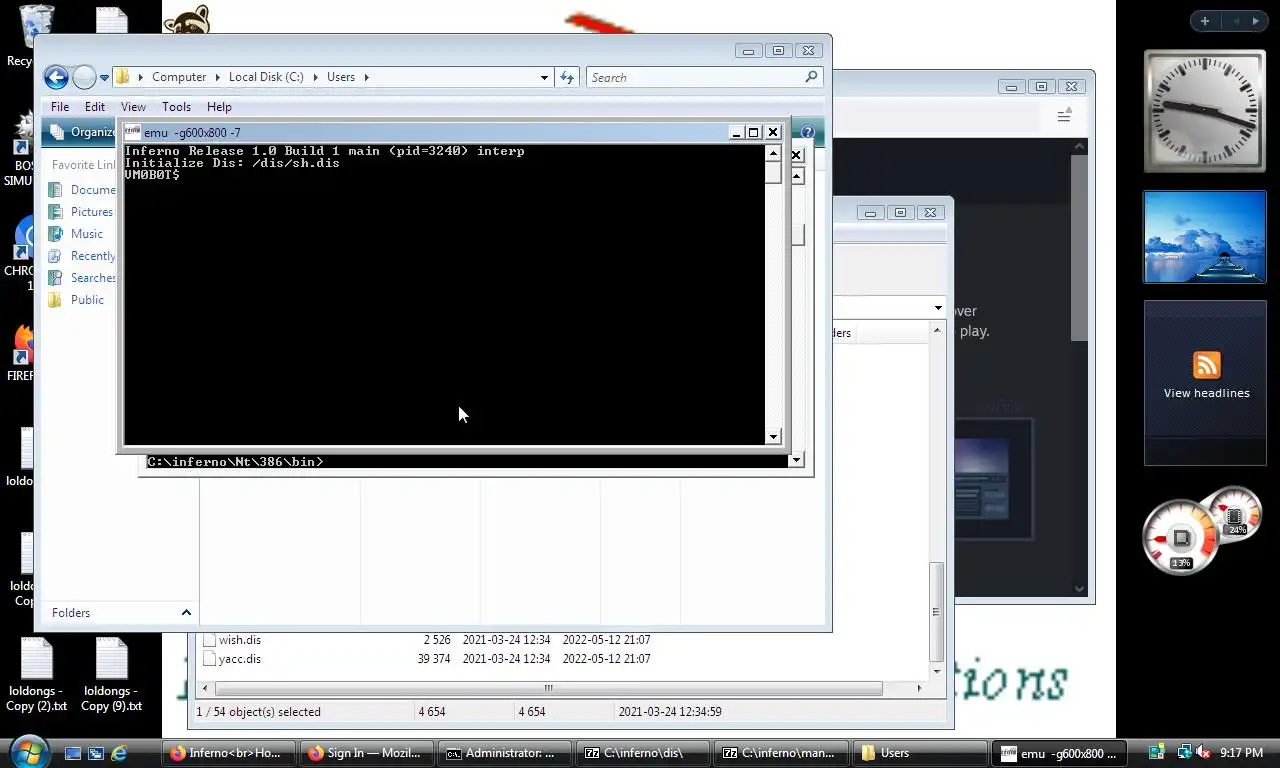Open the Tools menu
The width and height of the screenshot is (1280, 768).
coord(176,107)
